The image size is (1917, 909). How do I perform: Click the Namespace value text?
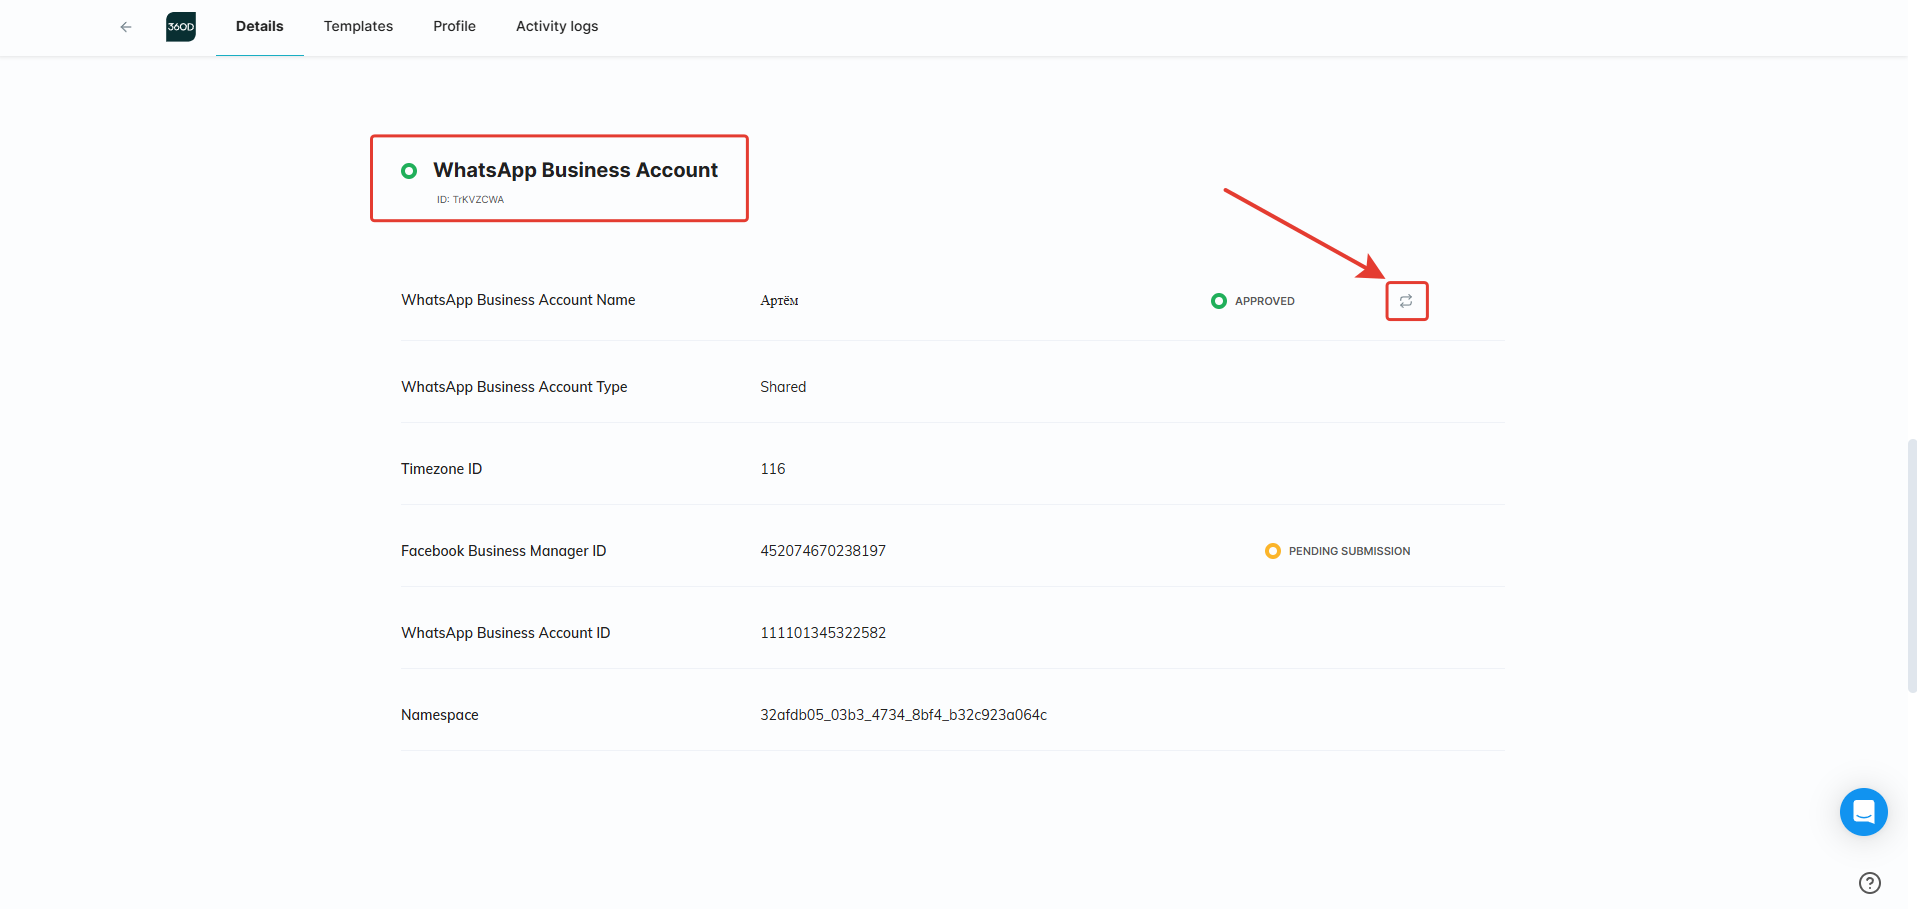(903, 715)
